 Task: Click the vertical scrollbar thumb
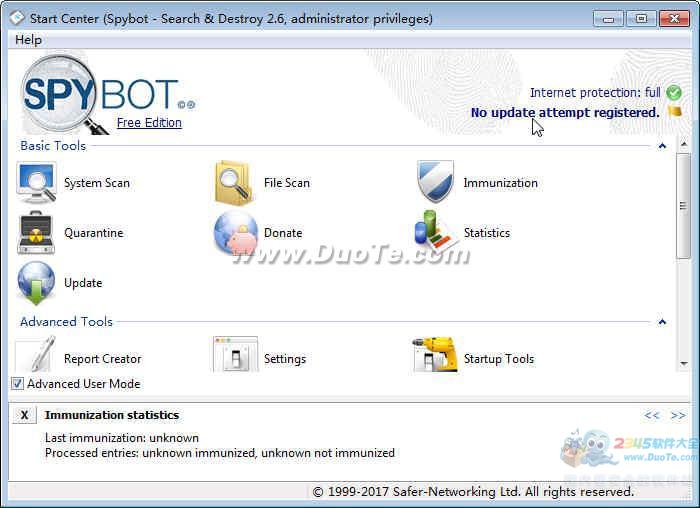[683, 205]
